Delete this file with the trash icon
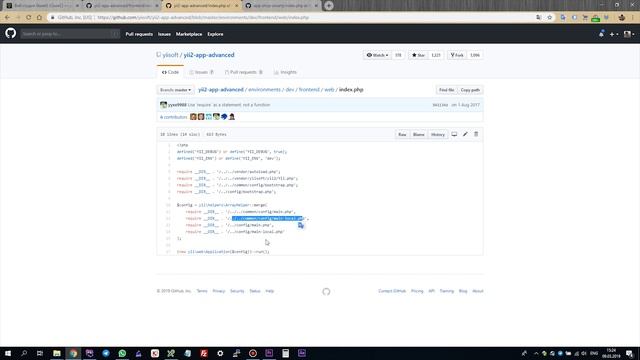Viewport: 640px width, 360px height. coord(476,134)
